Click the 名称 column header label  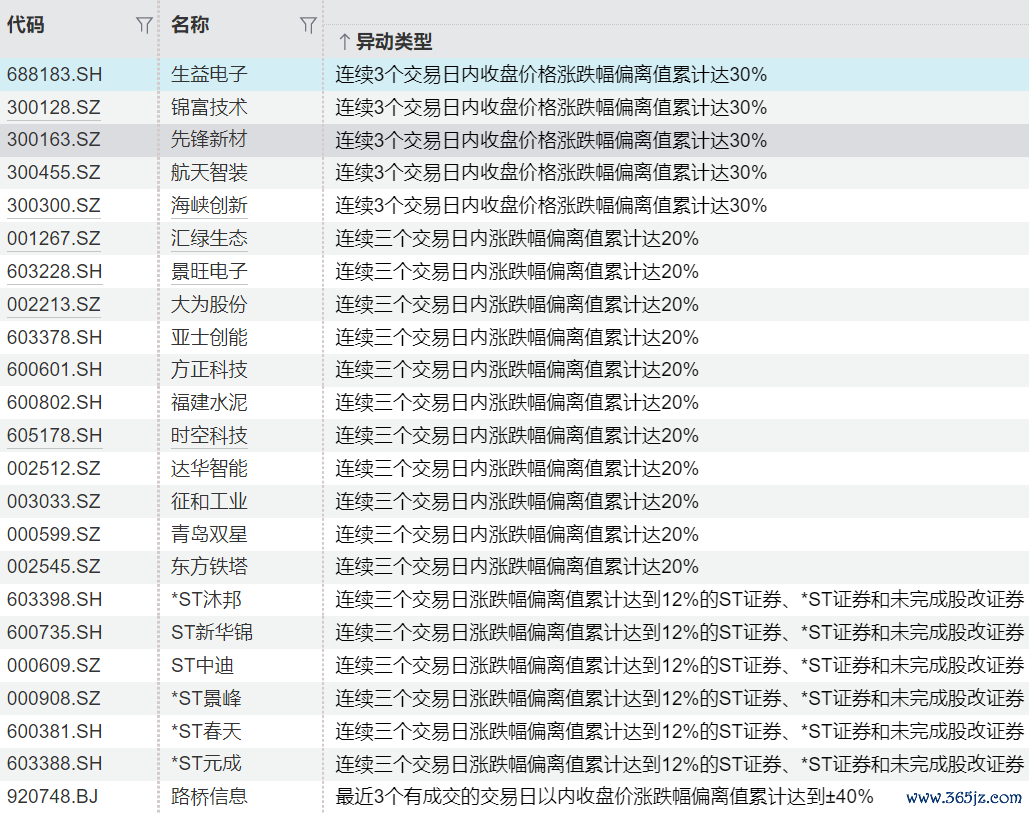coord(190,26)
